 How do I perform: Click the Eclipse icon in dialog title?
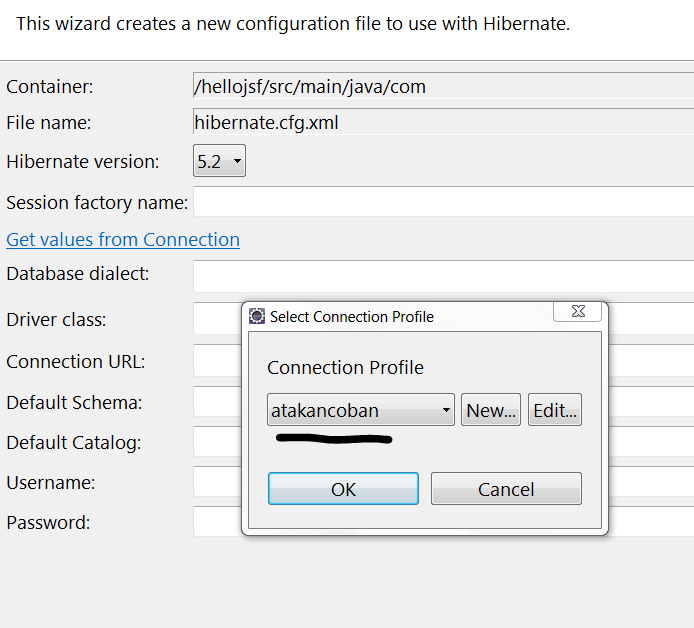pos(257,316)
